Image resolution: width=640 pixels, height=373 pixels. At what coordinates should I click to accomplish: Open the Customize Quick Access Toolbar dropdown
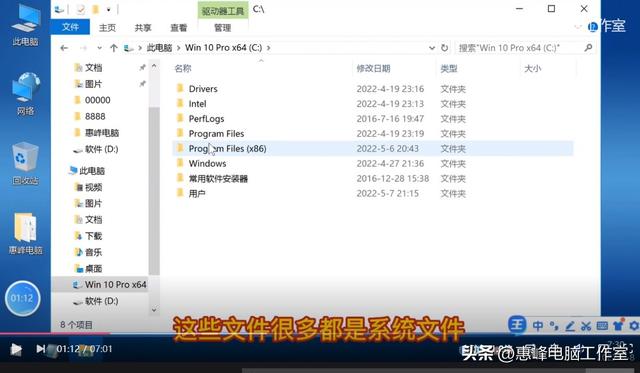point(109,9)
